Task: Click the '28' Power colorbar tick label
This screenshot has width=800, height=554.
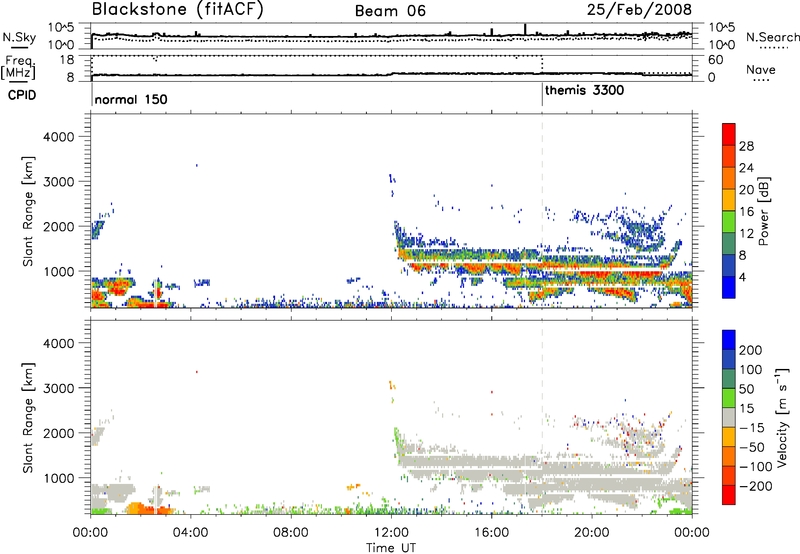Action: (746, 146)
